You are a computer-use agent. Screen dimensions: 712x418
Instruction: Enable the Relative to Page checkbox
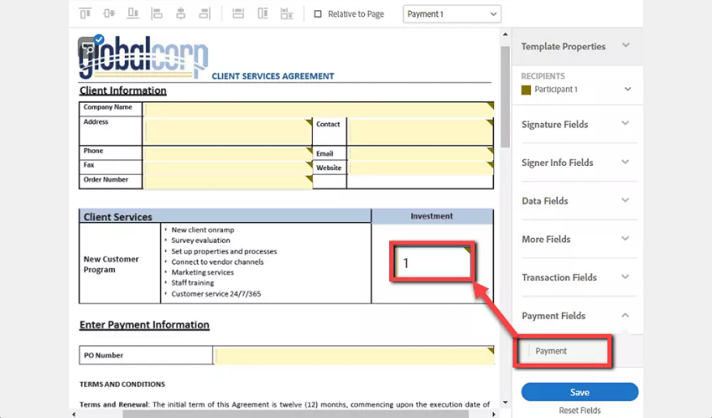tap(318, 14)
